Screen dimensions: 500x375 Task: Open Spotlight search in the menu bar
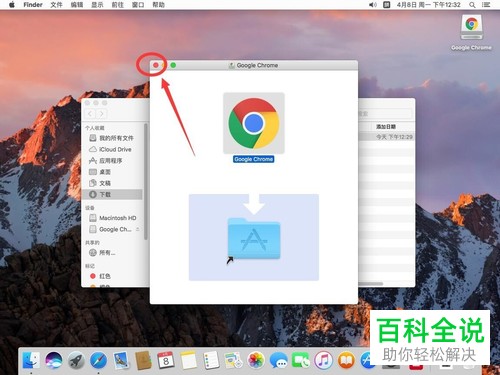coord(472,5)
